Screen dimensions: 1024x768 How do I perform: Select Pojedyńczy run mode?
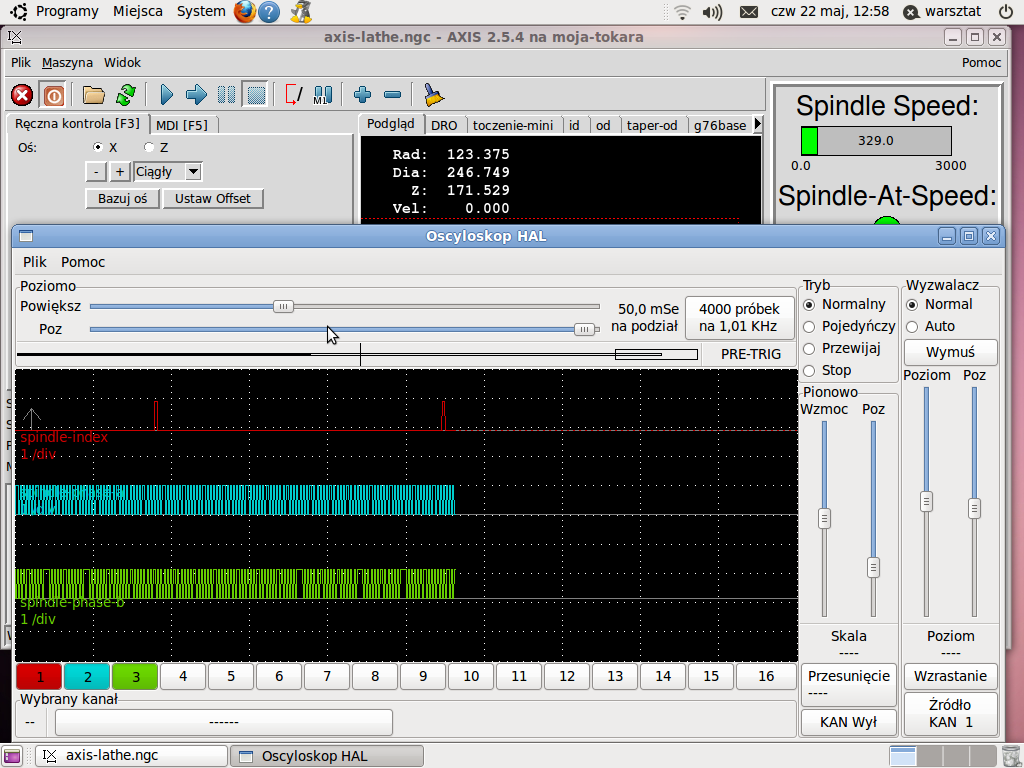click(809, 327)
